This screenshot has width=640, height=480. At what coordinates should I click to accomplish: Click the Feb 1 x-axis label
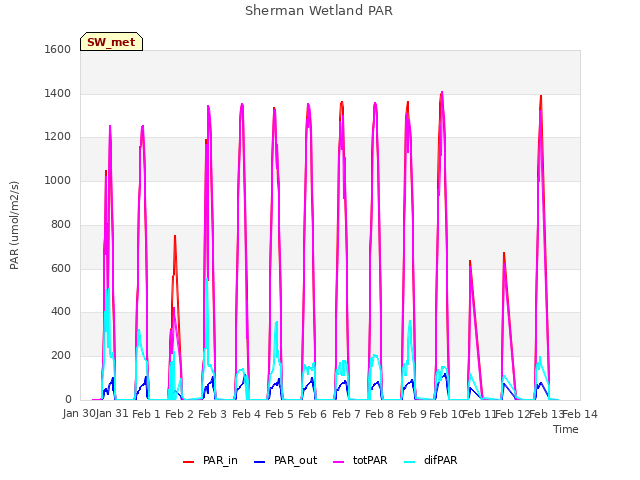[147, 414]
